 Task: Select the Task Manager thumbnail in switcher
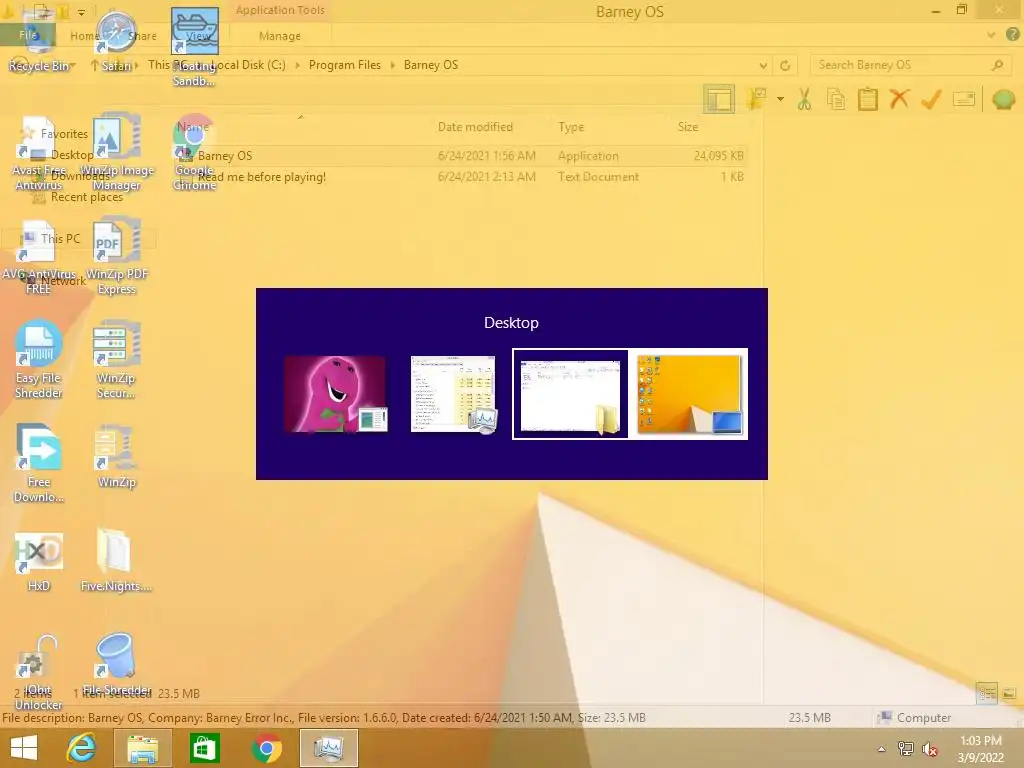pos(453,394)
